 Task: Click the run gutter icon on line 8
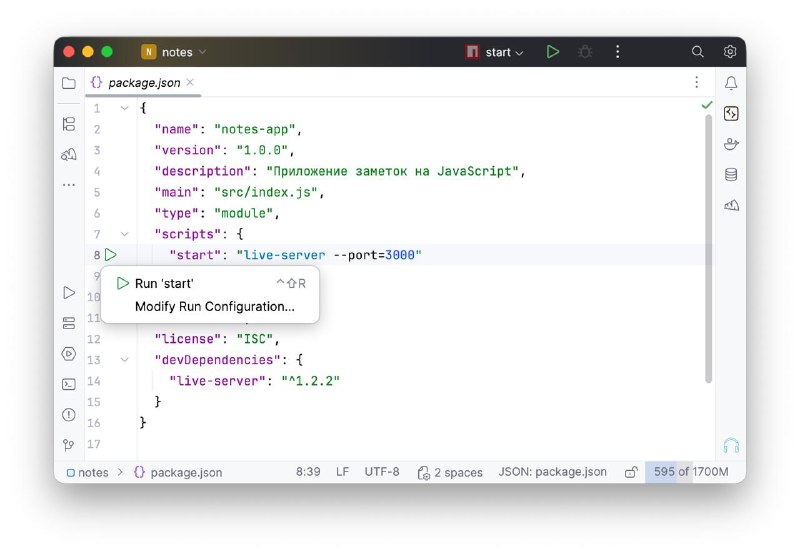tap(111, 254)
